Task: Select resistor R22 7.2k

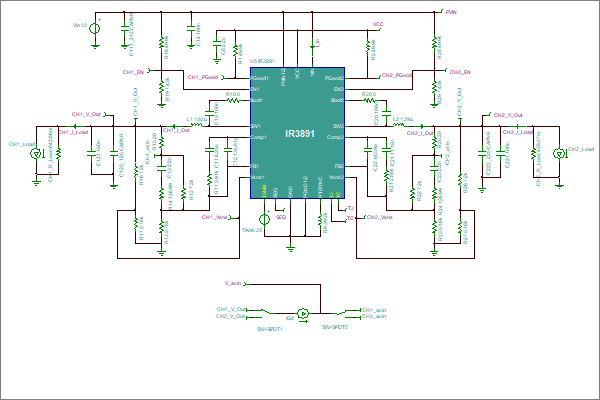Action: [412, 193]
